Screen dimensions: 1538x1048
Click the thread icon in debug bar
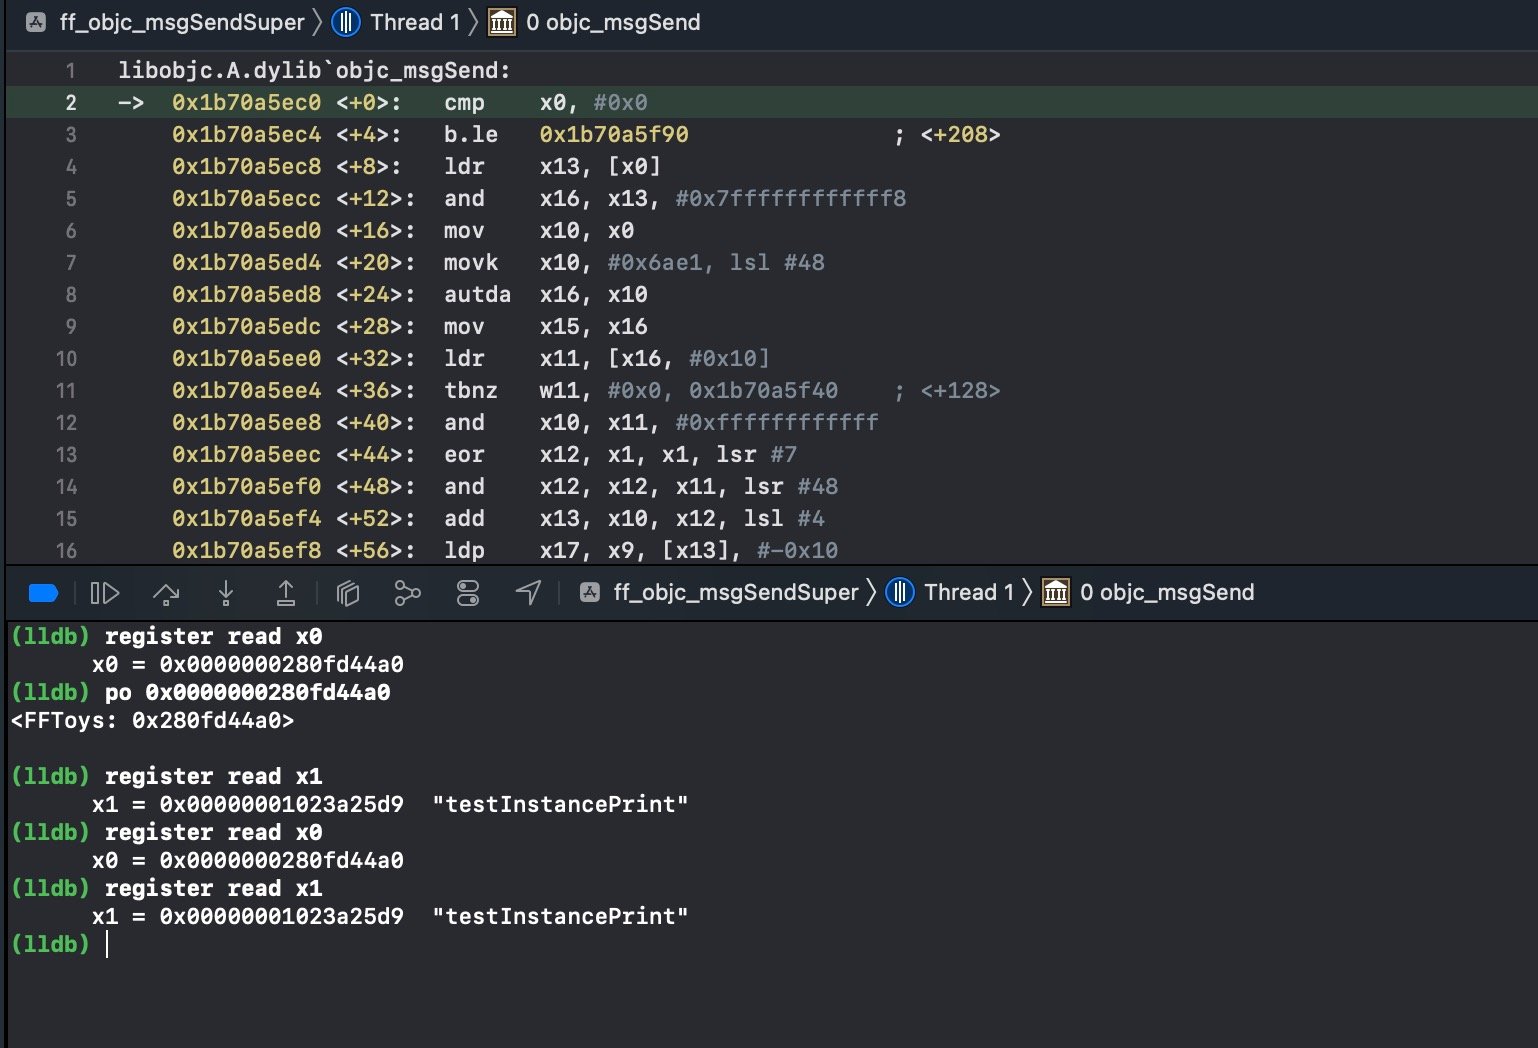point(900,592)
